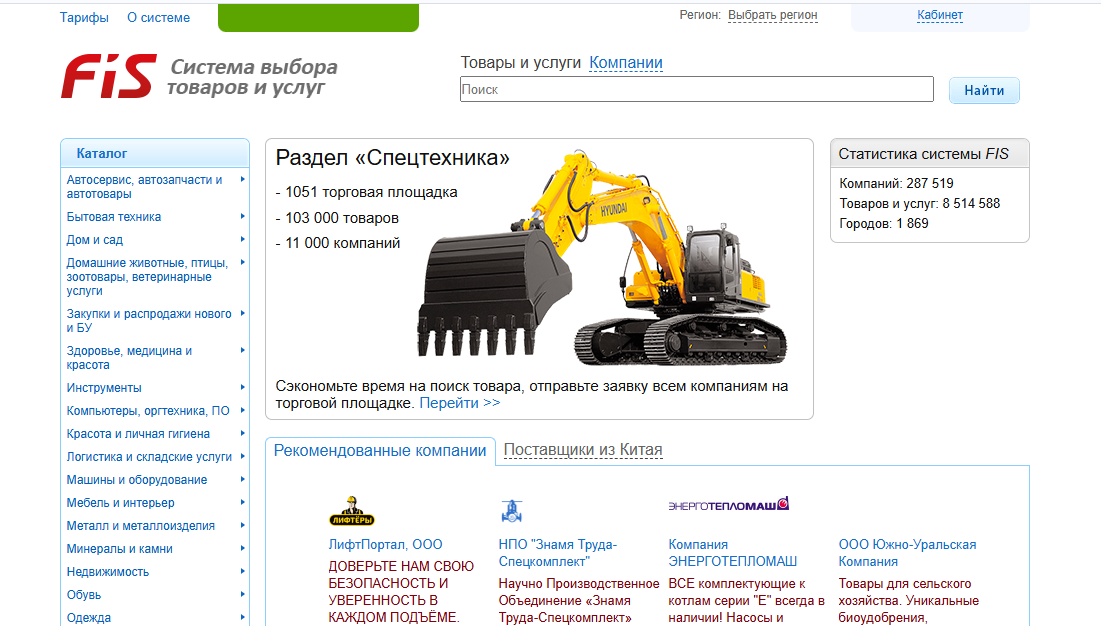
Task: Click the Найти search button
Action: point(984,91)
